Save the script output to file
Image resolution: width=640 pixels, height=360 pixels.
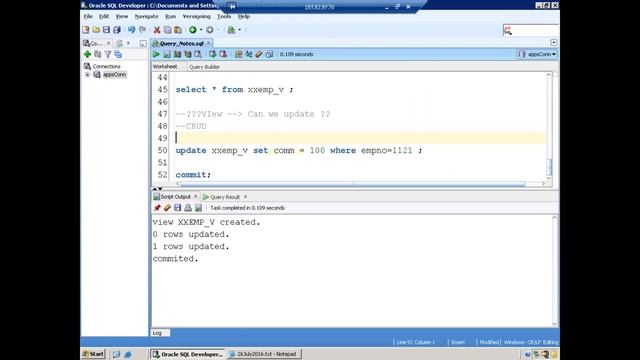[x=178, y=208]
